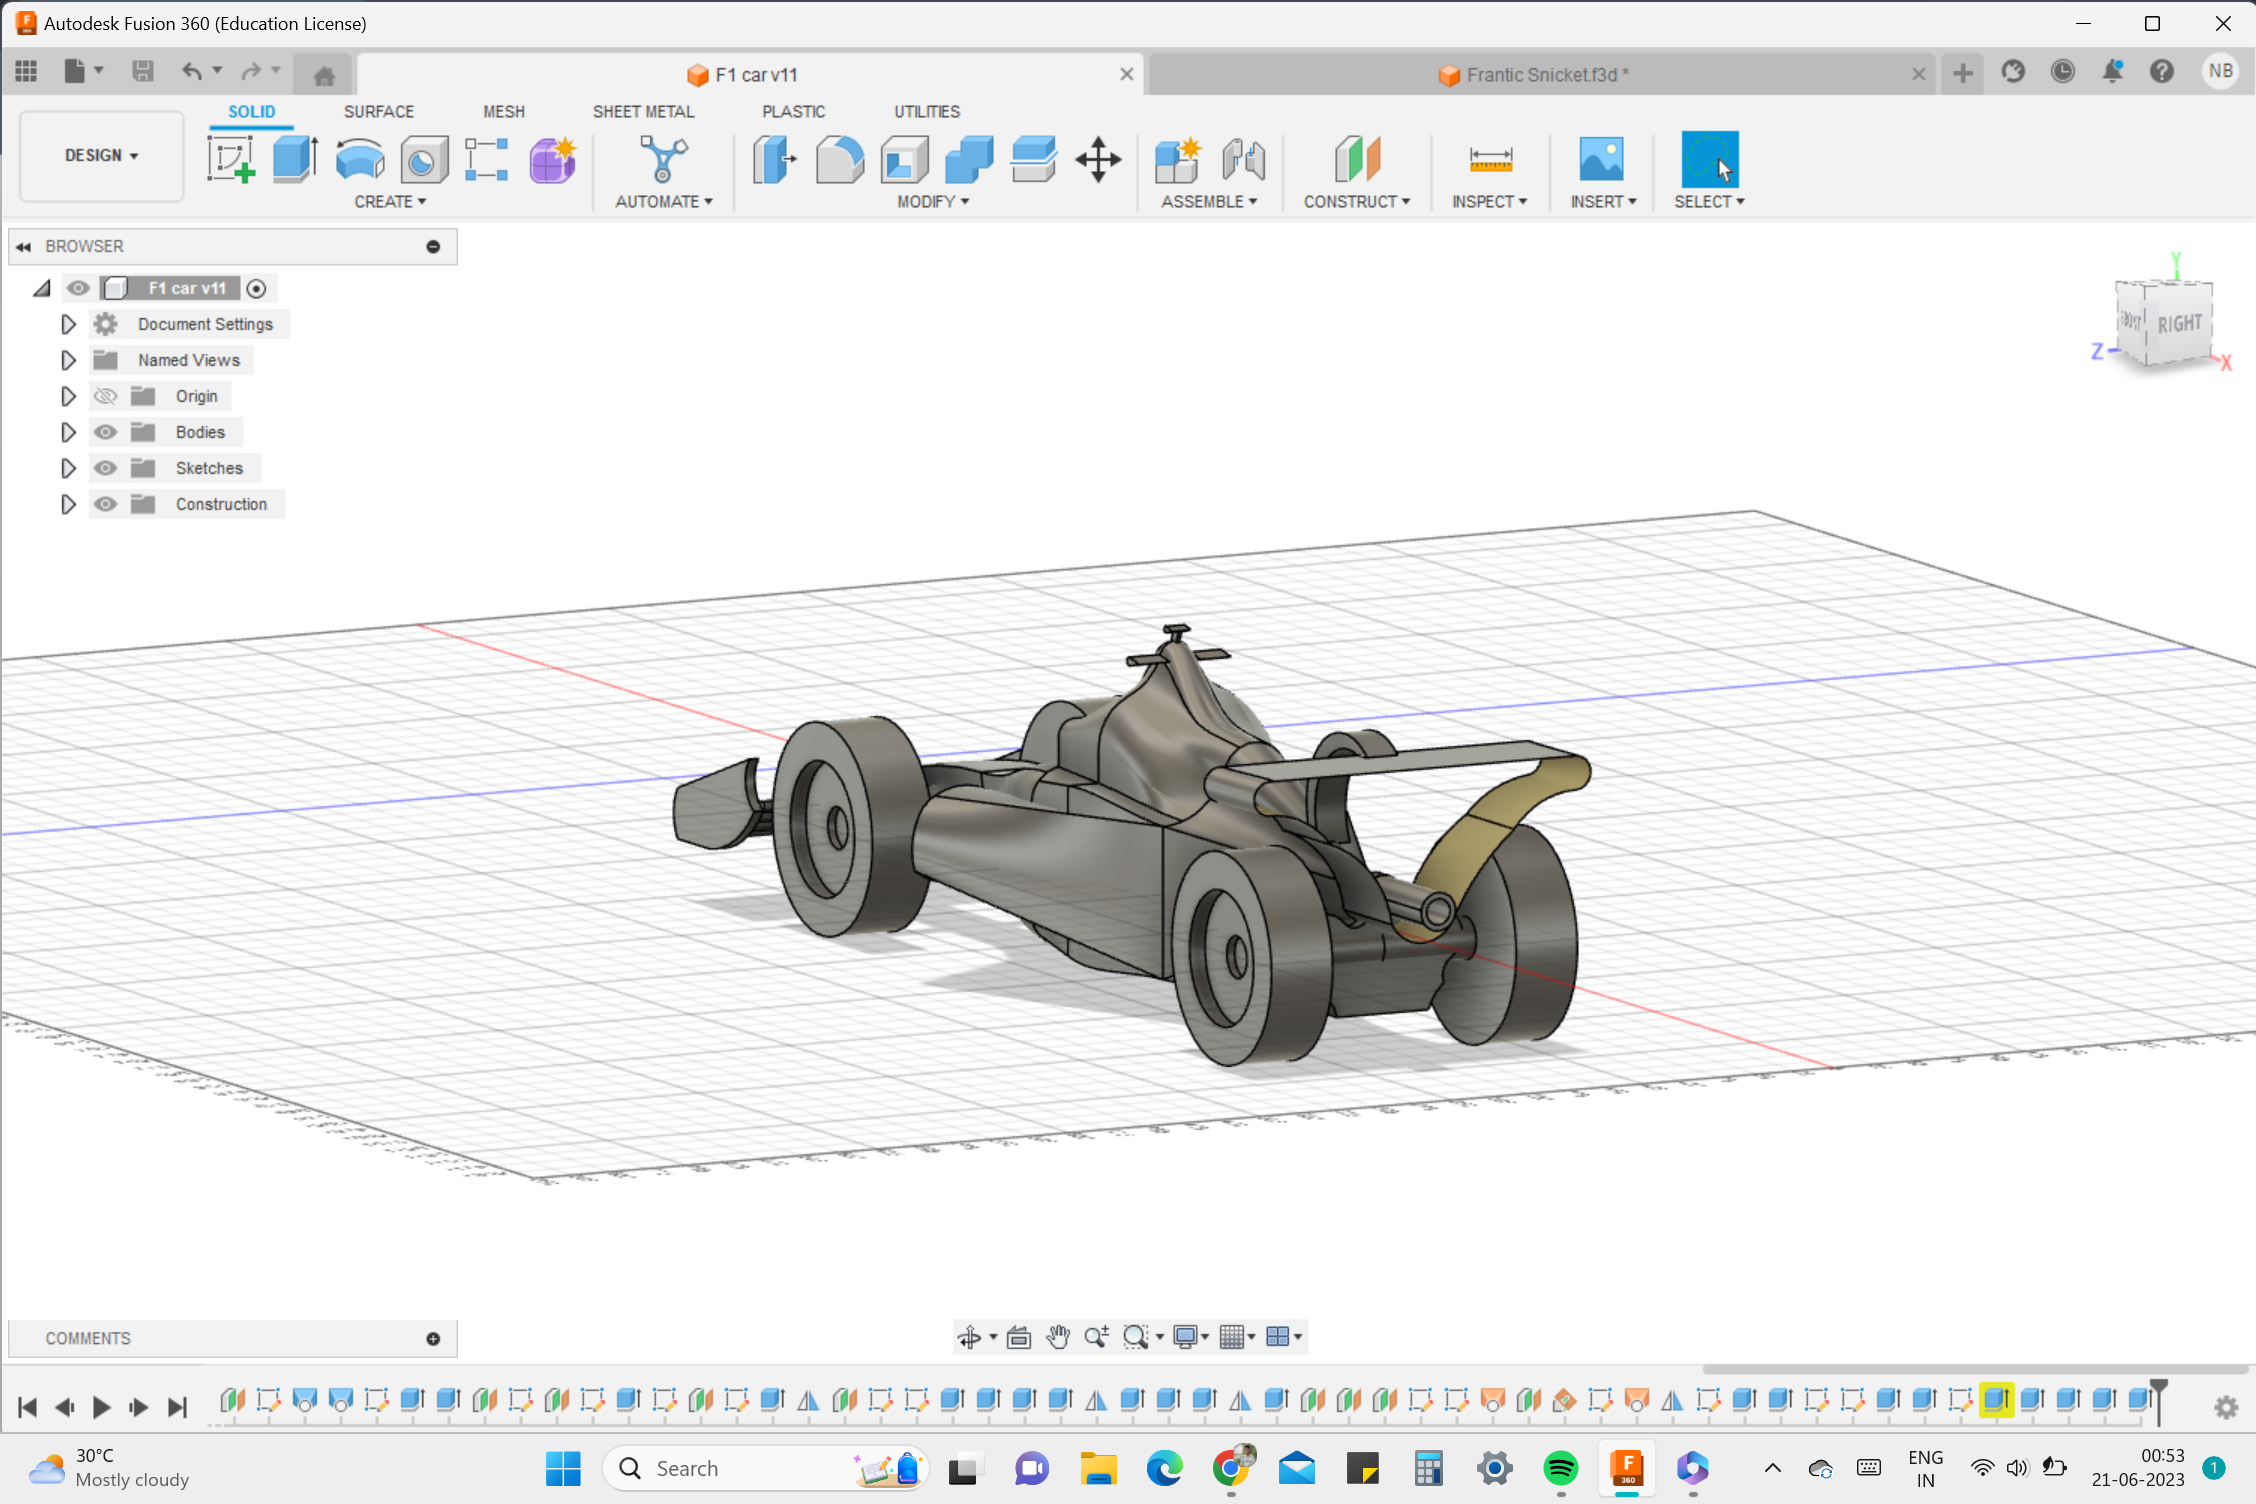Play the timeline history playback

[x=101, y=1406]
